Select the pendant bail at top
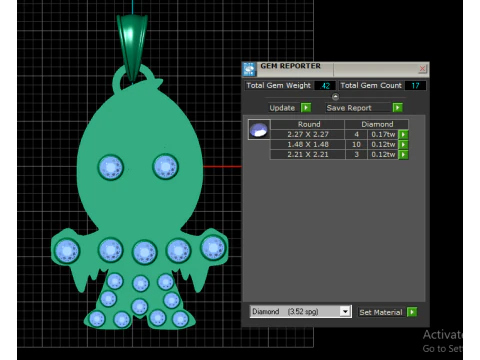The height and width of the screenshot is (360, 480). [132, 47]
